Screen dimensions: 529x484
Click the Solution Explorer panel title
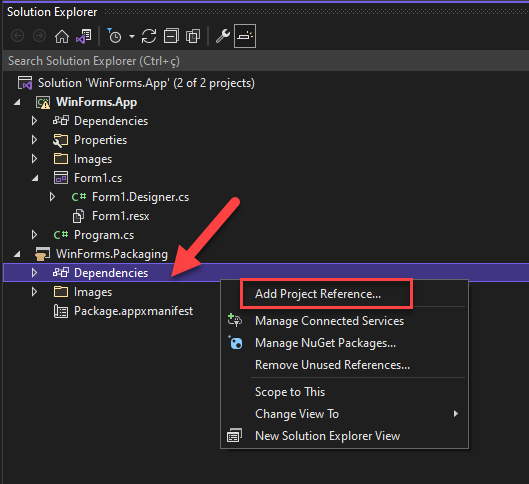52,12
